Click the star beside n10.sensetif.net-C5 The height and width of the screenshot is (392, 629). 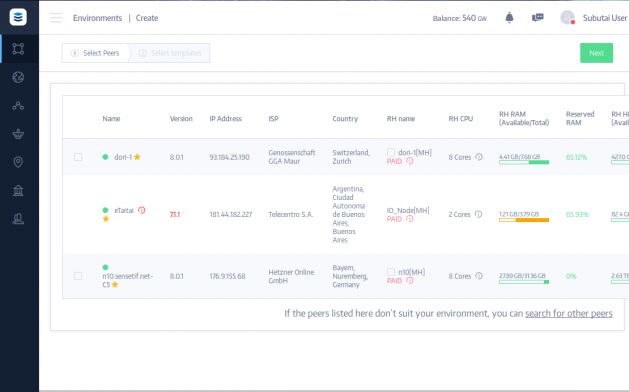(115, 284)
